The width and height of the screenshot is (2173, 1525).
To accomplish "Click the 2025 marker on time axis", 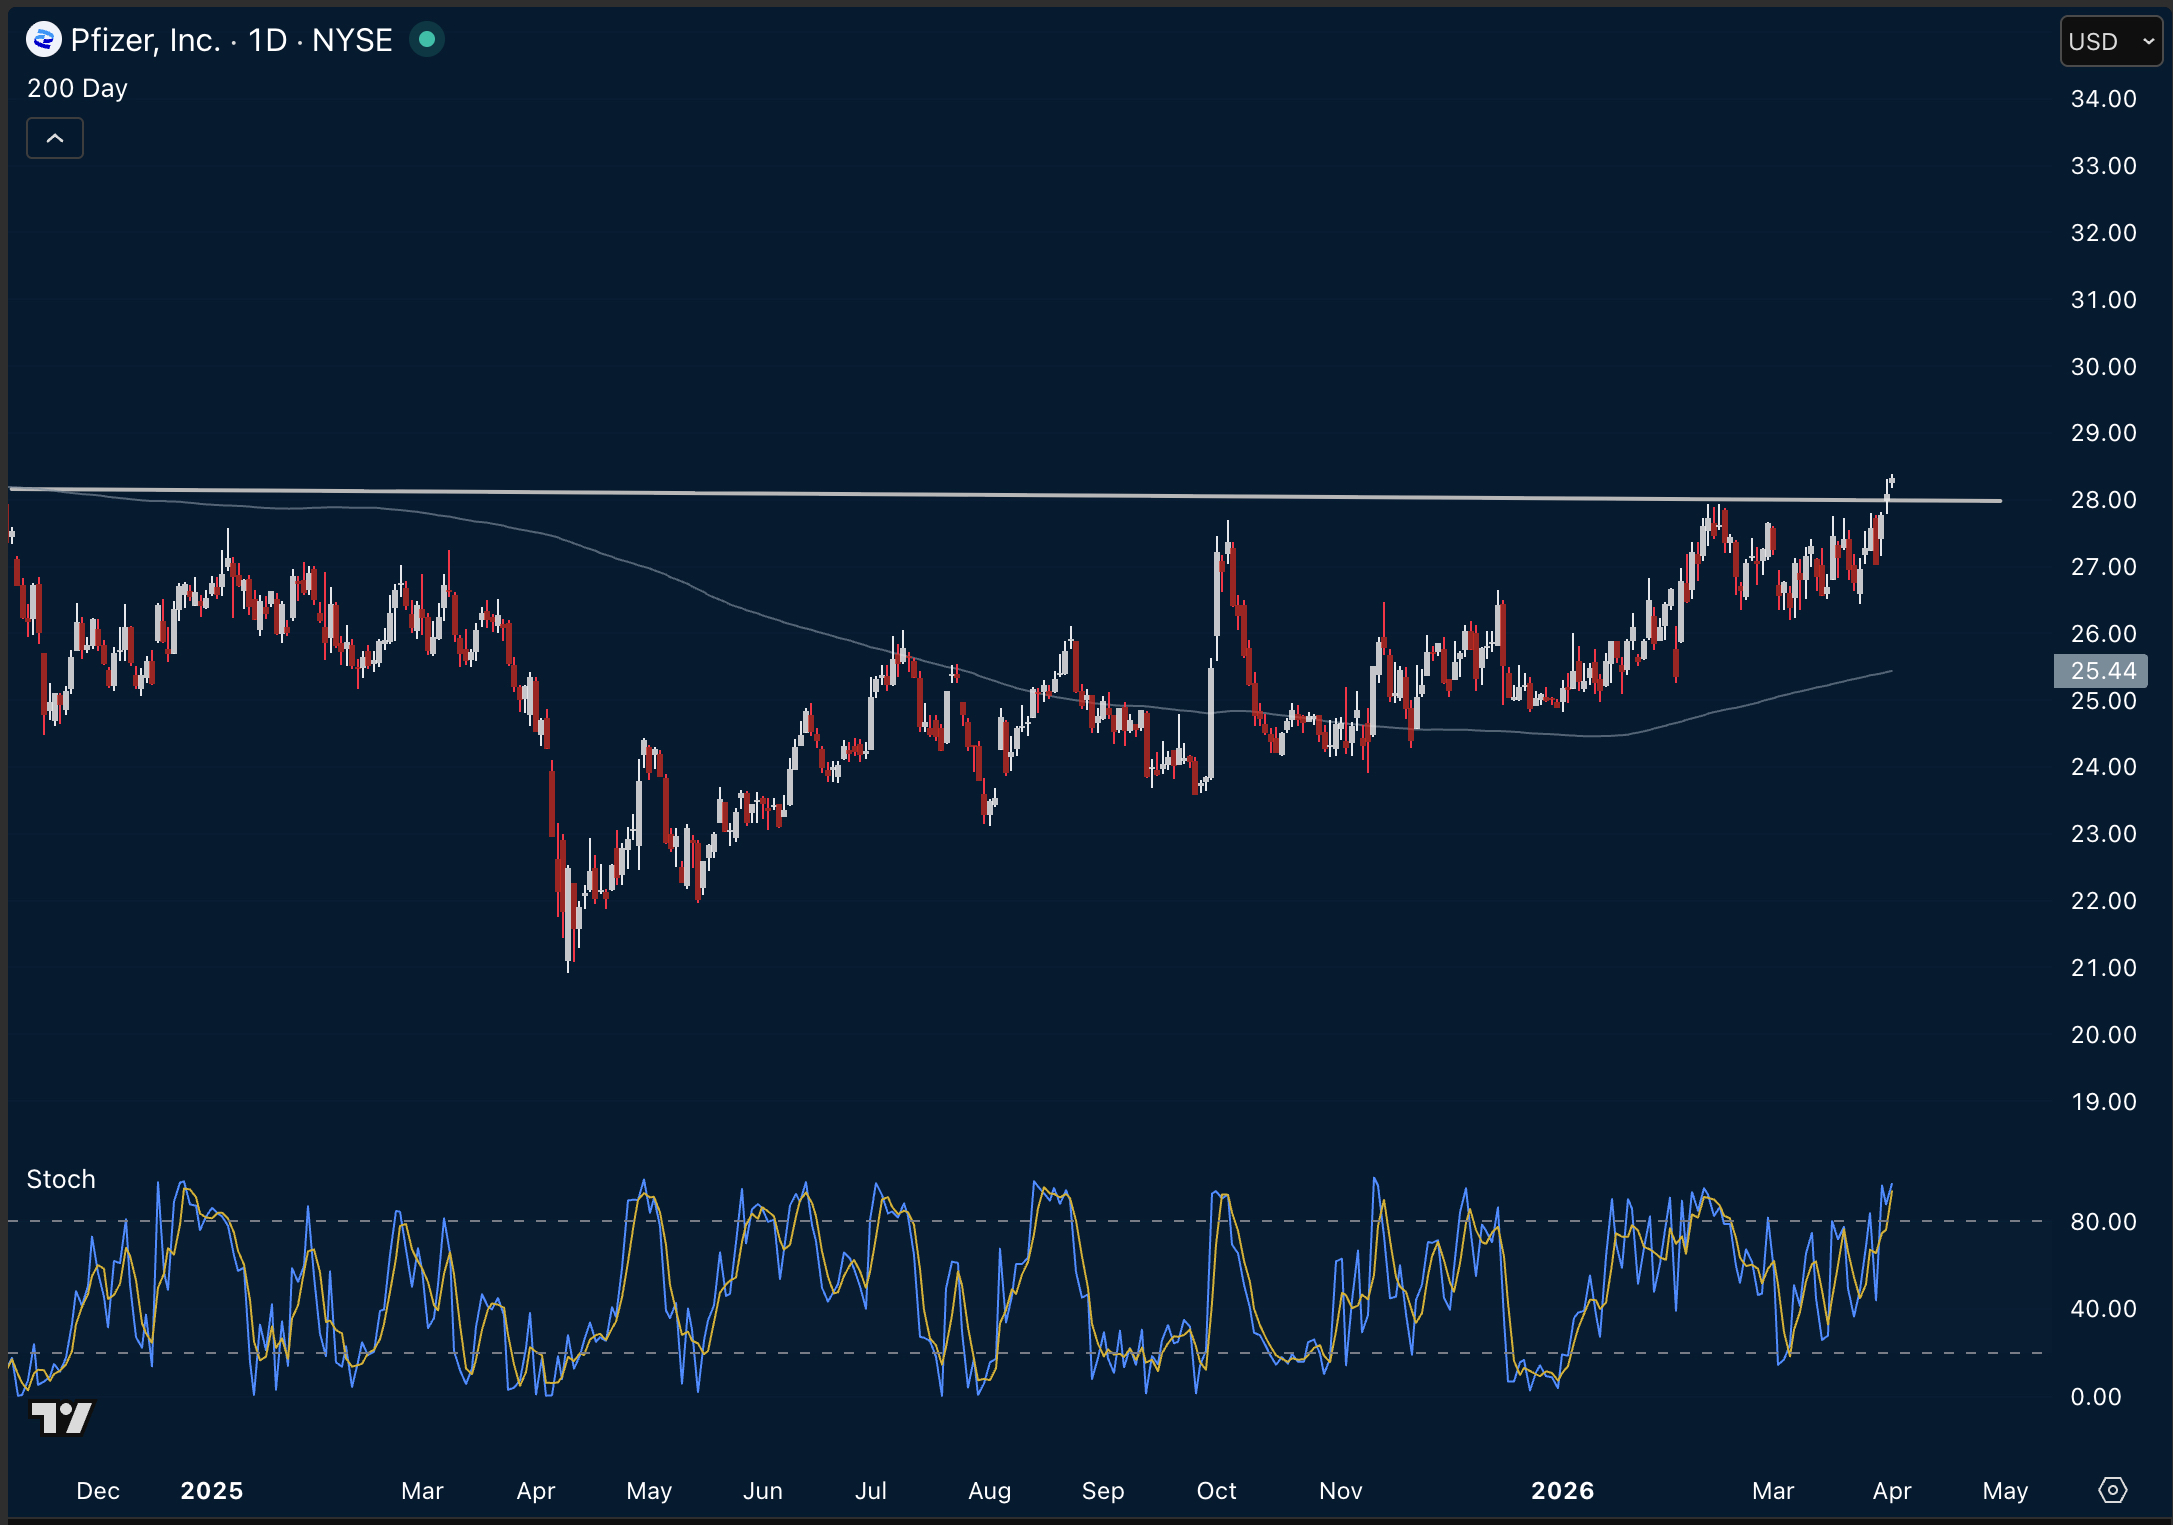I will [212, 1490].
